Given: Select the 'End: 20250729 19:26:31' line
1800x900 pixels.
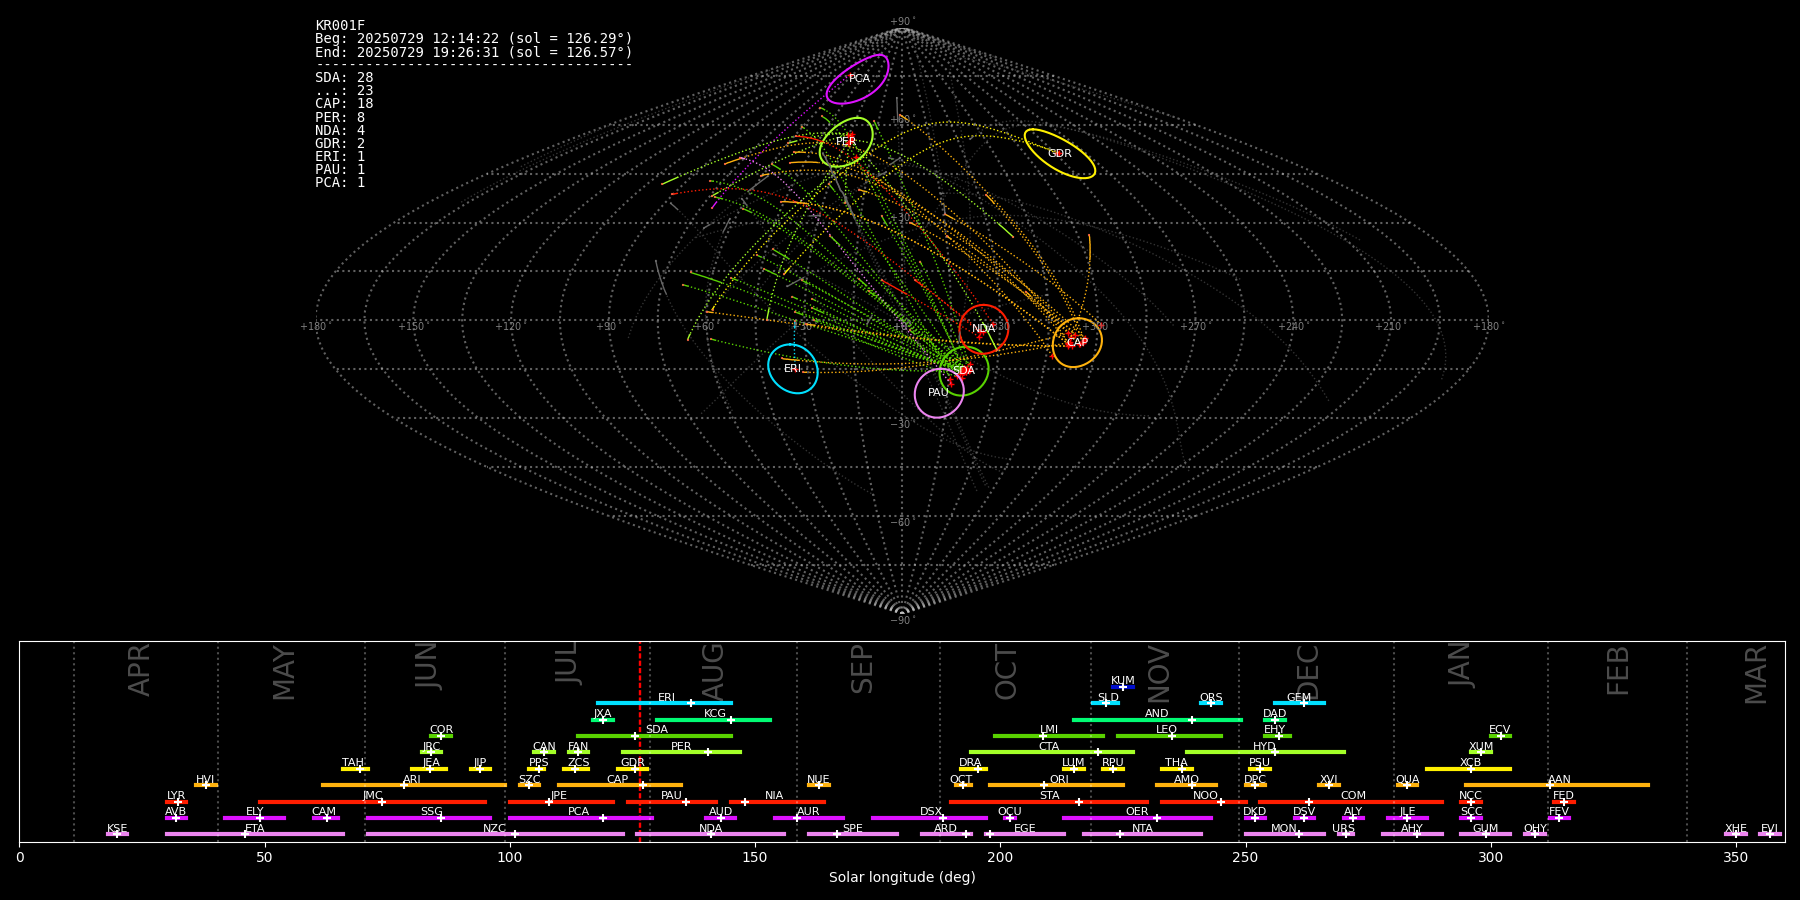Looking at the screenshot, I should pos(474,52).
